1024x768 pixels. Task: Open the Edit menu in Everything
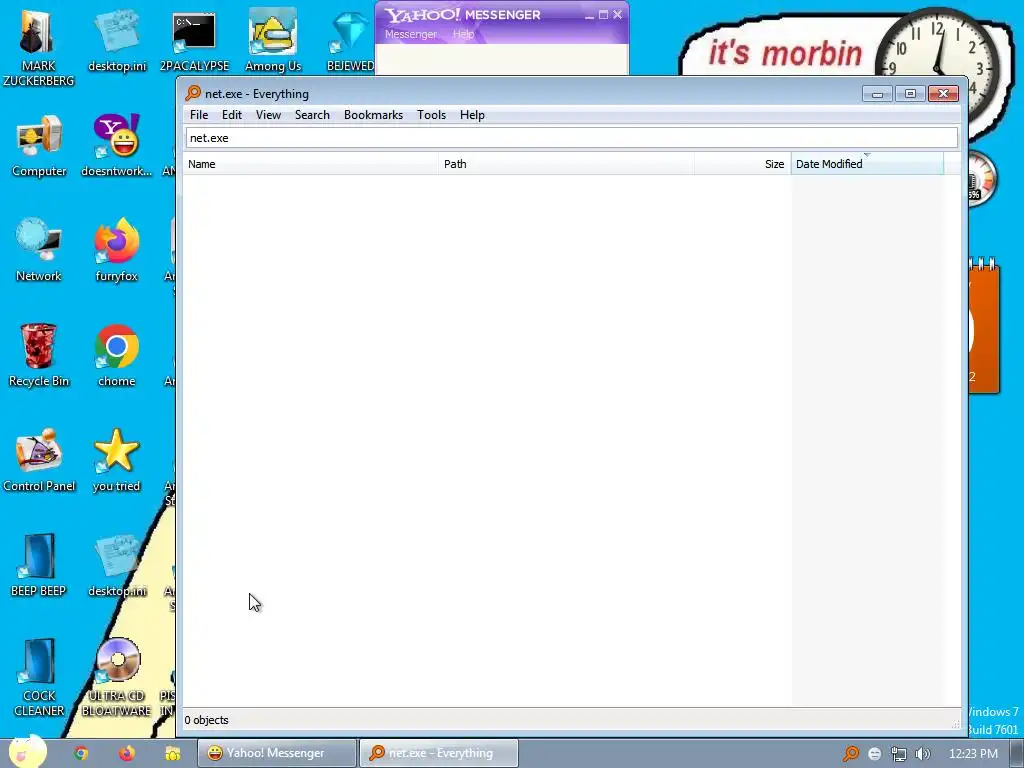click(x=231, y=115)
